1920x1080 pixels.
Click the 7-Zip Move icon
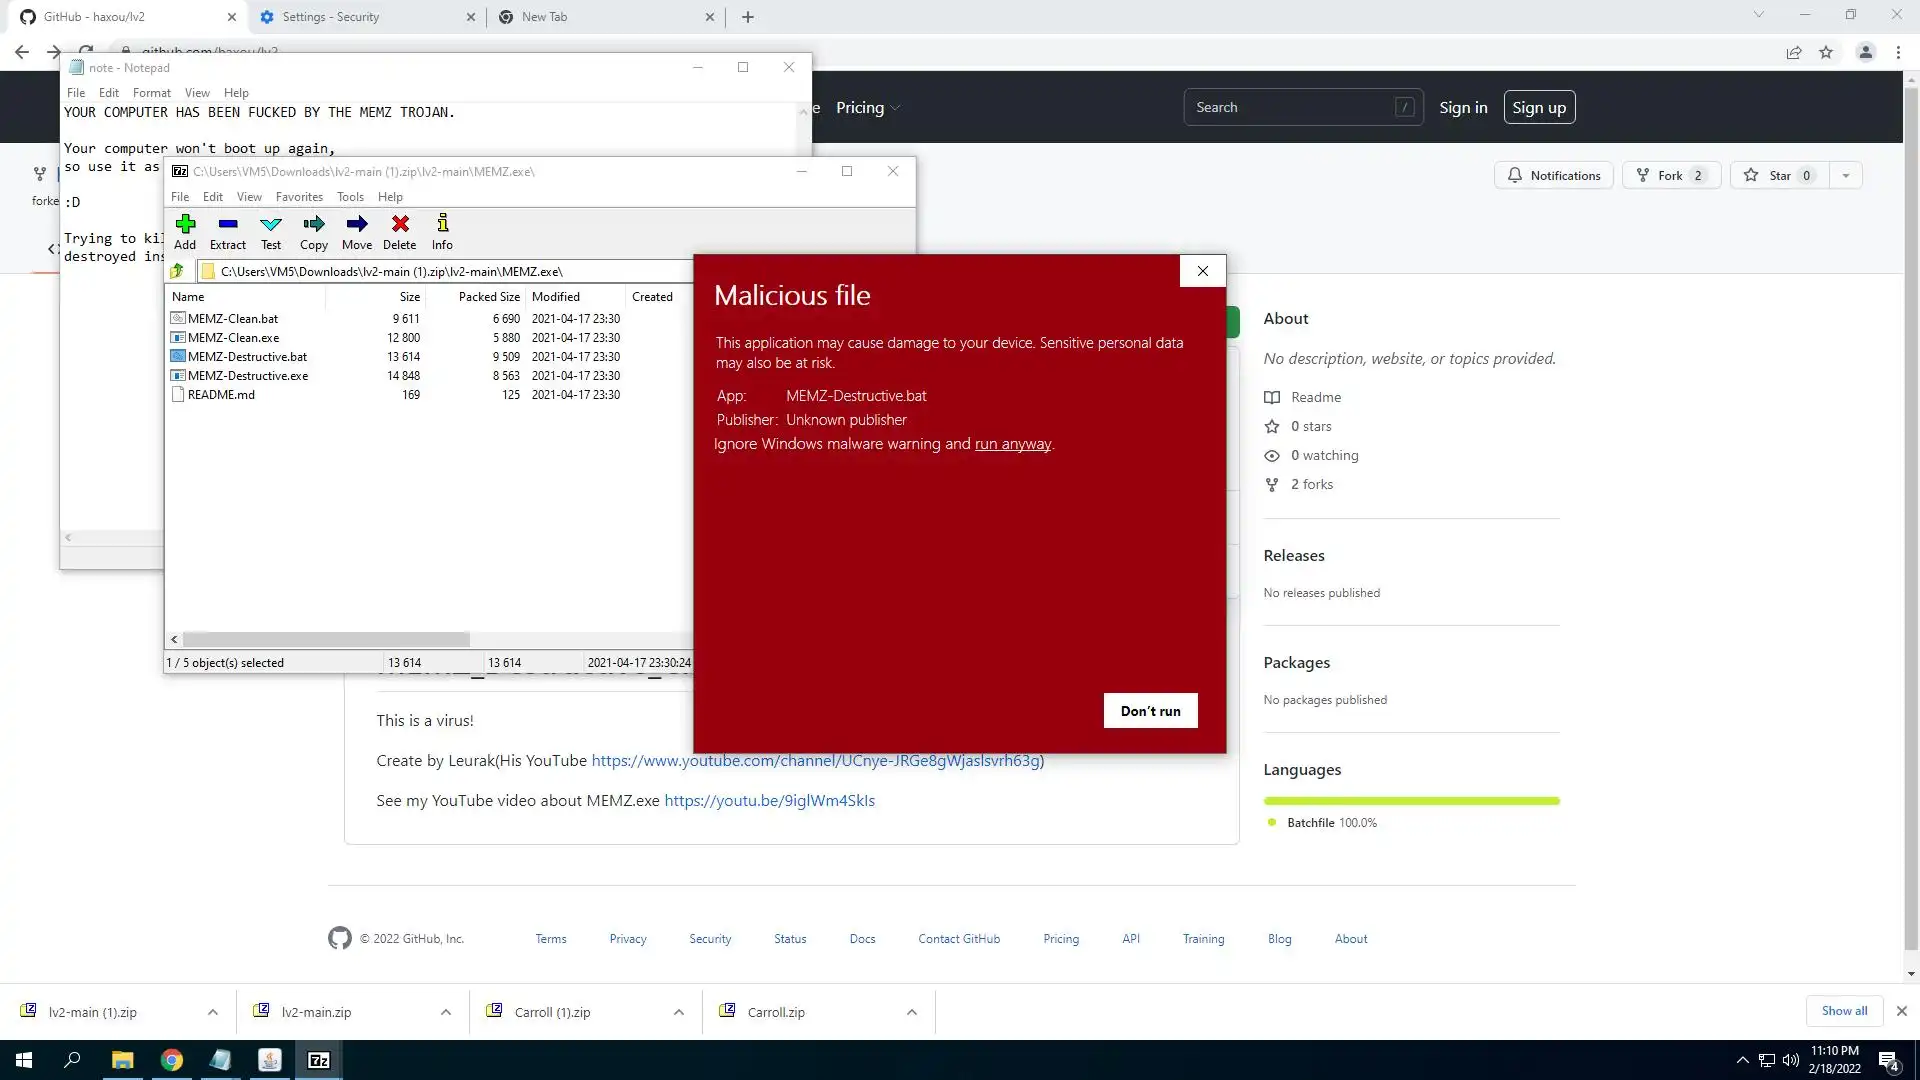click(357, 231)
